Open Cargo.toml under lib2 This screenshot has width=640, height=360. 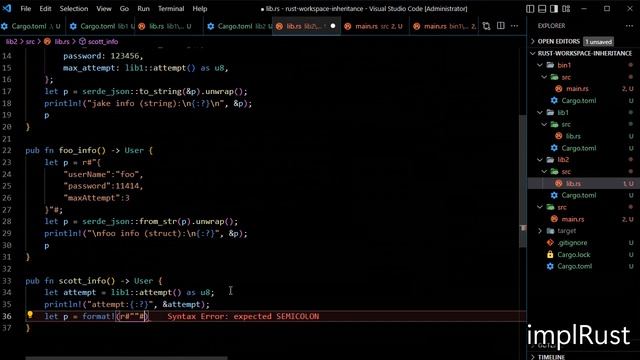point(579,196)
